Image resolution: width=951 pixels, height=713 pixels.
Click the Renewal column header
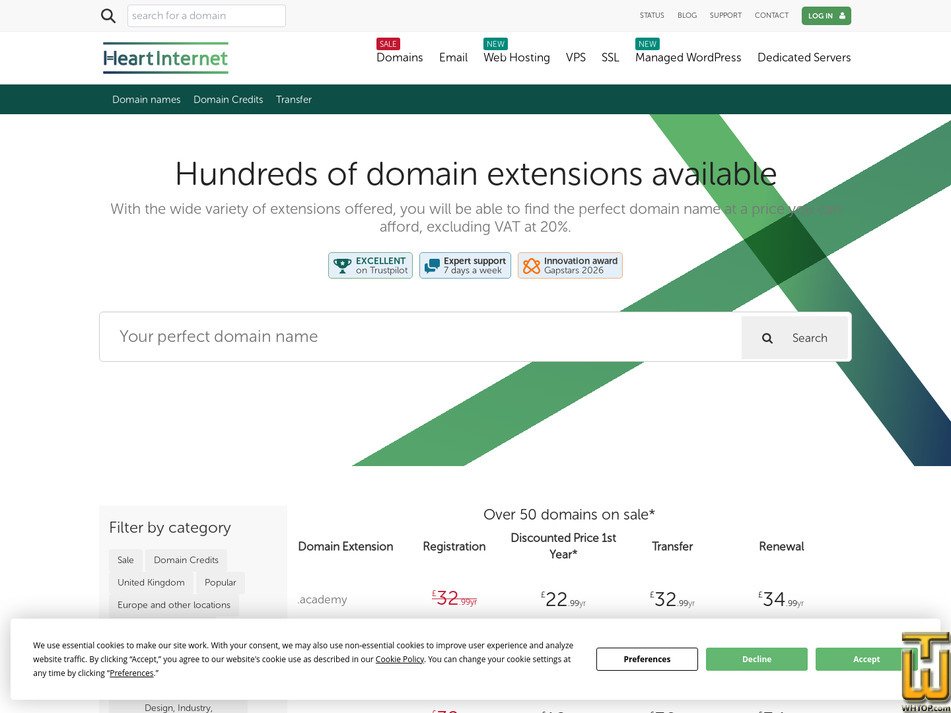pos(781,546)
